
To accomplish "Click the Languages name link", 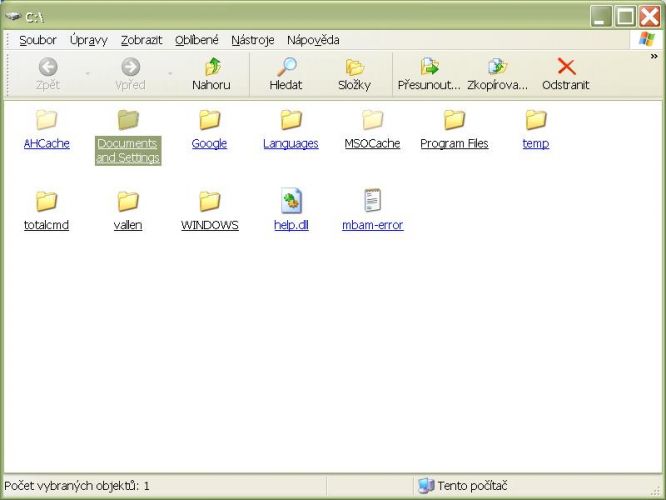I will click(x=291, y=144).
